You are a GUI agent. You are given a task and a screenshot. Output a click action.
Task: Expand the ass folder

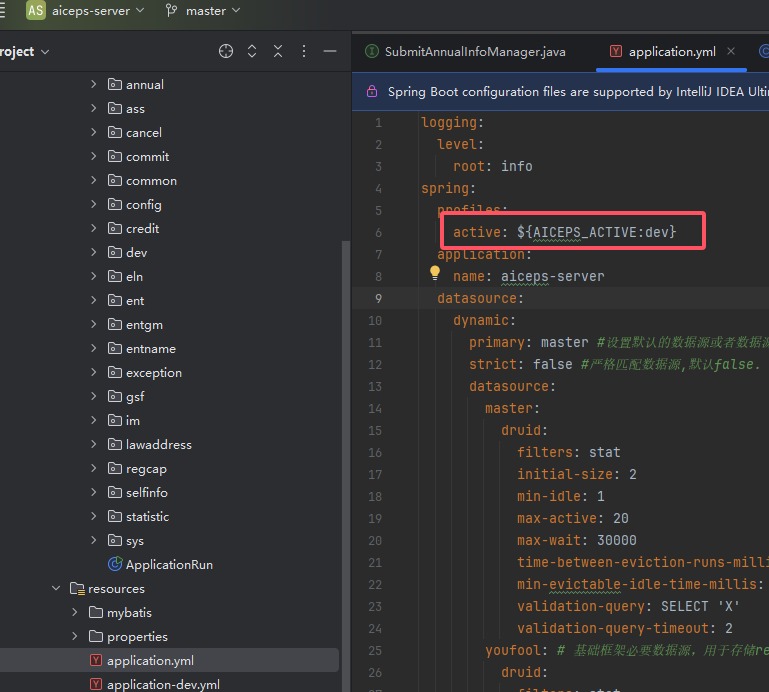(94, 108)
